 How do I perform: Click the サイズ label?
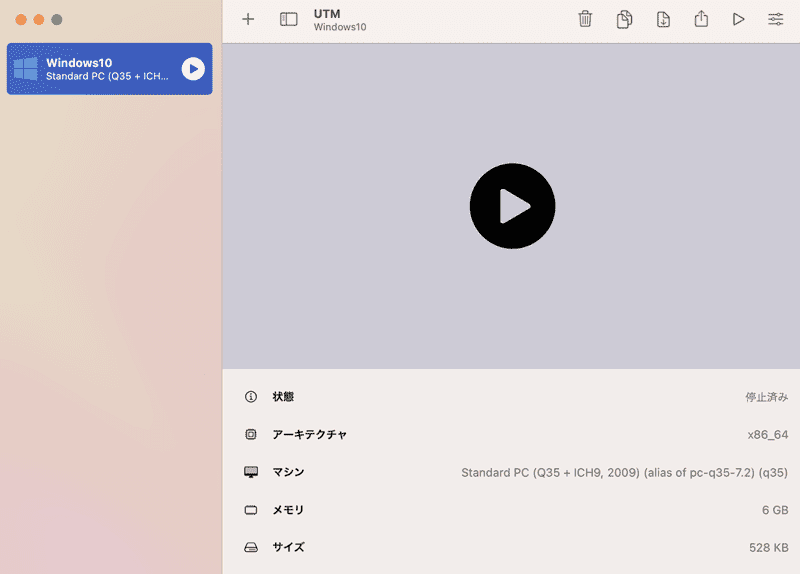pyautogui.click(x=288, y=547)
